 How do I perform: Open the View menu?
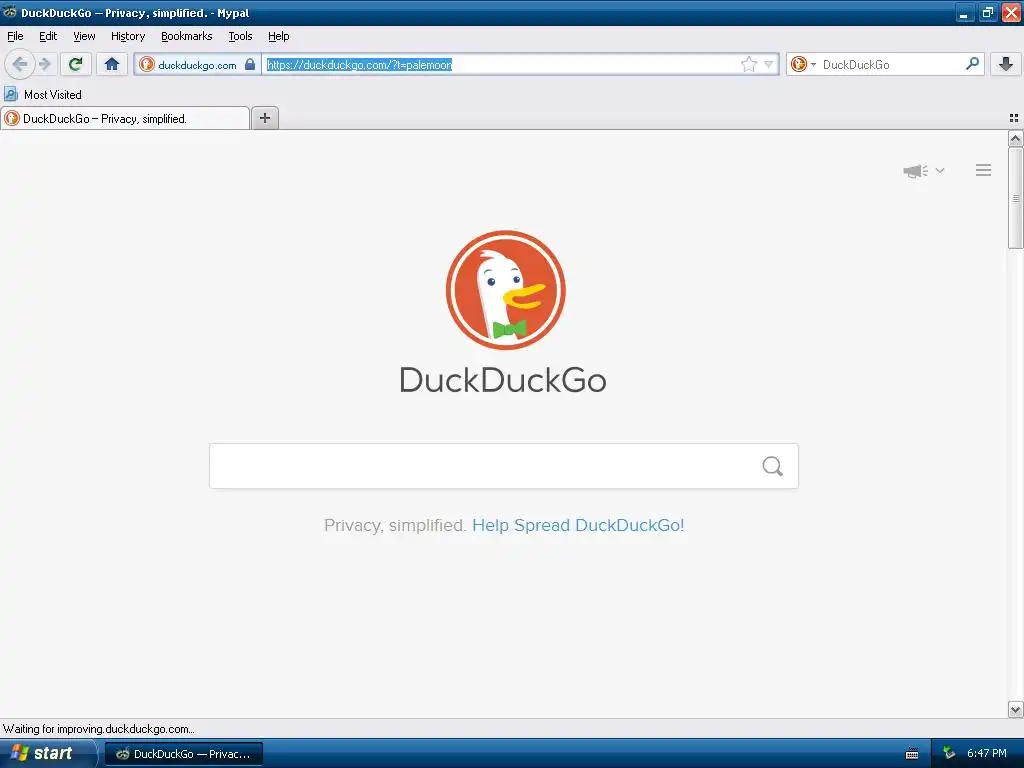pyautogui.click(x=84, y=36)
